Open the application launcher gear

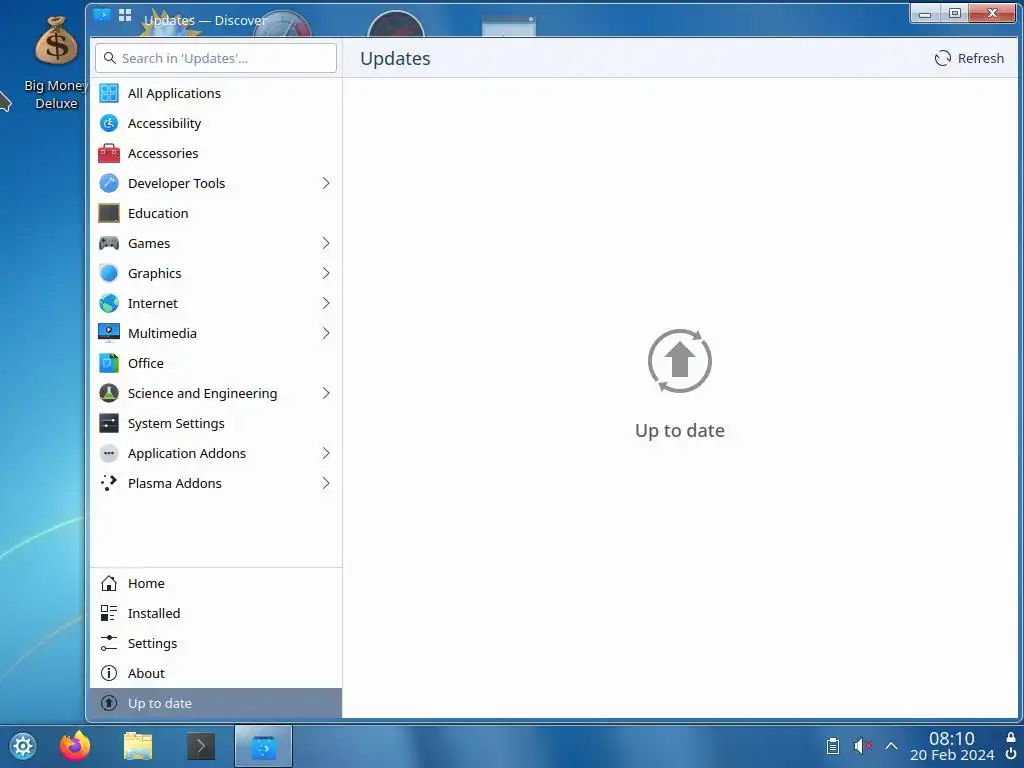click(22, 746)
